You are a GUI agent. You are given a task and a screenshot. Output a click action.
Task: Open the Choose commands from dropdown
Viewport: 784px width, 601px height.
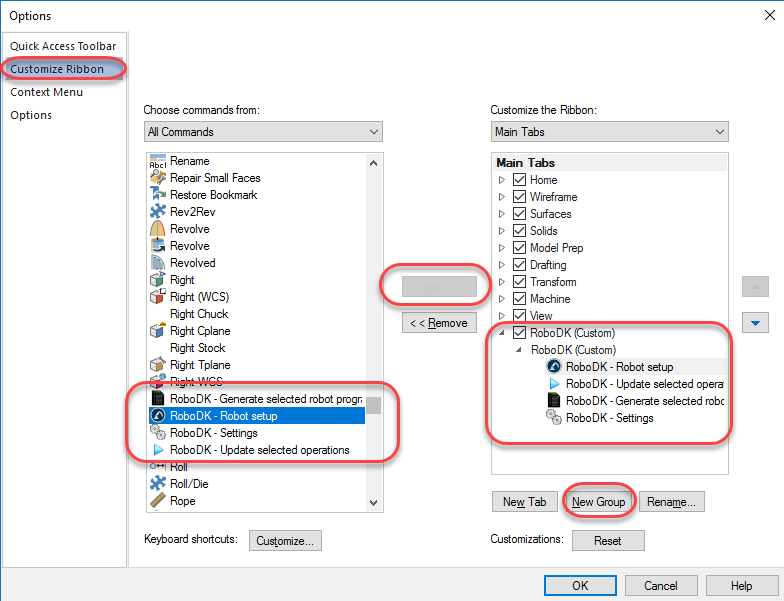[x=263, y=132]
